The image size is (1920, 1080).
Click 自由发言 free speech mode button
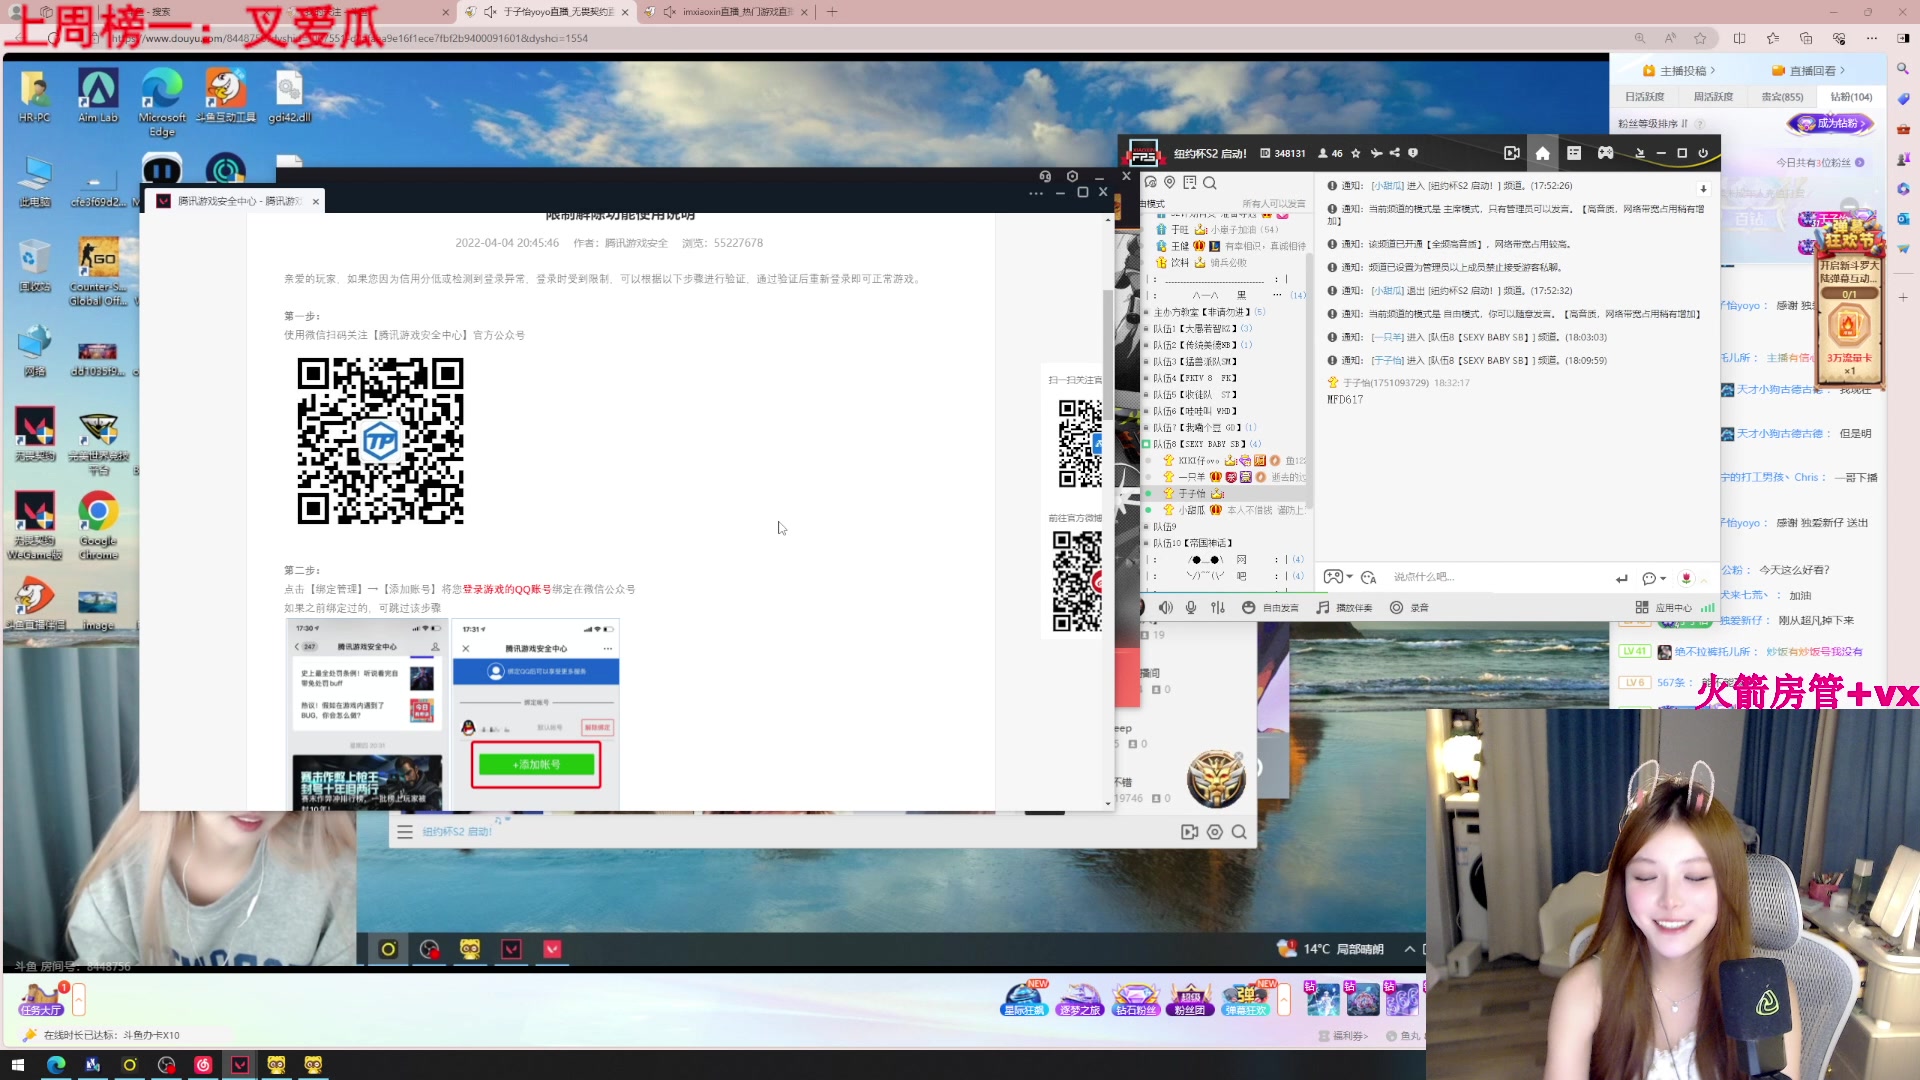coord(1270,608)
